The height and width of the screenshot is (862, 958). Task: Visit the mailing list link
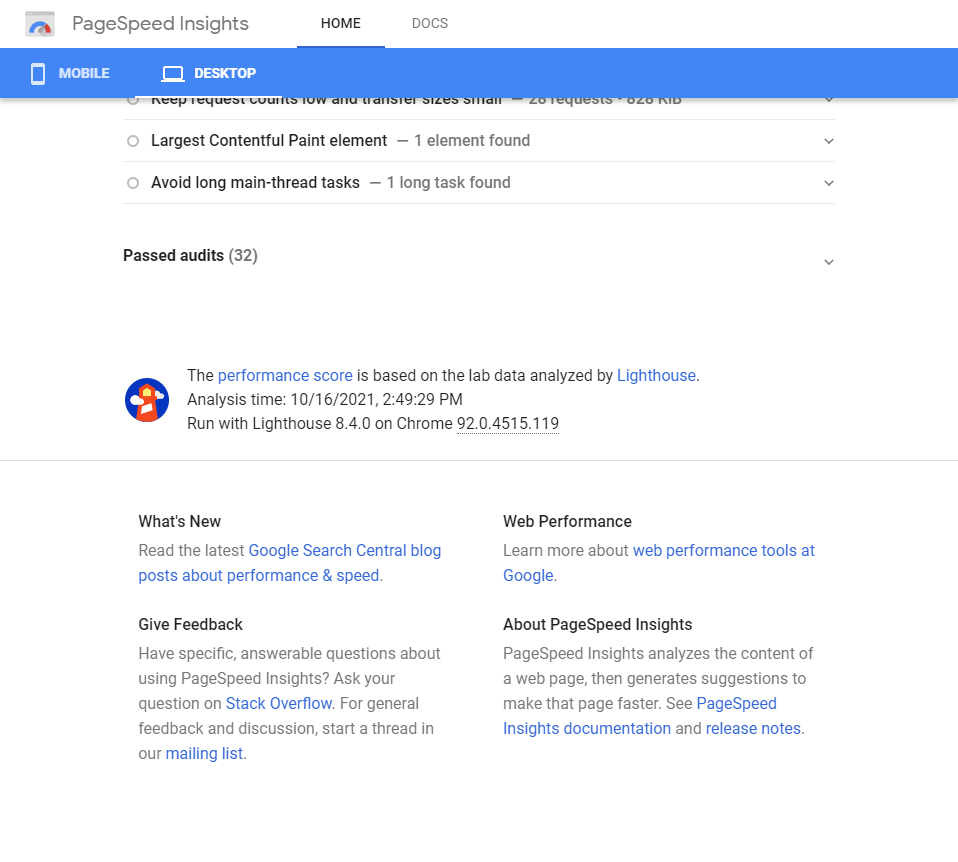pos(204,754)
